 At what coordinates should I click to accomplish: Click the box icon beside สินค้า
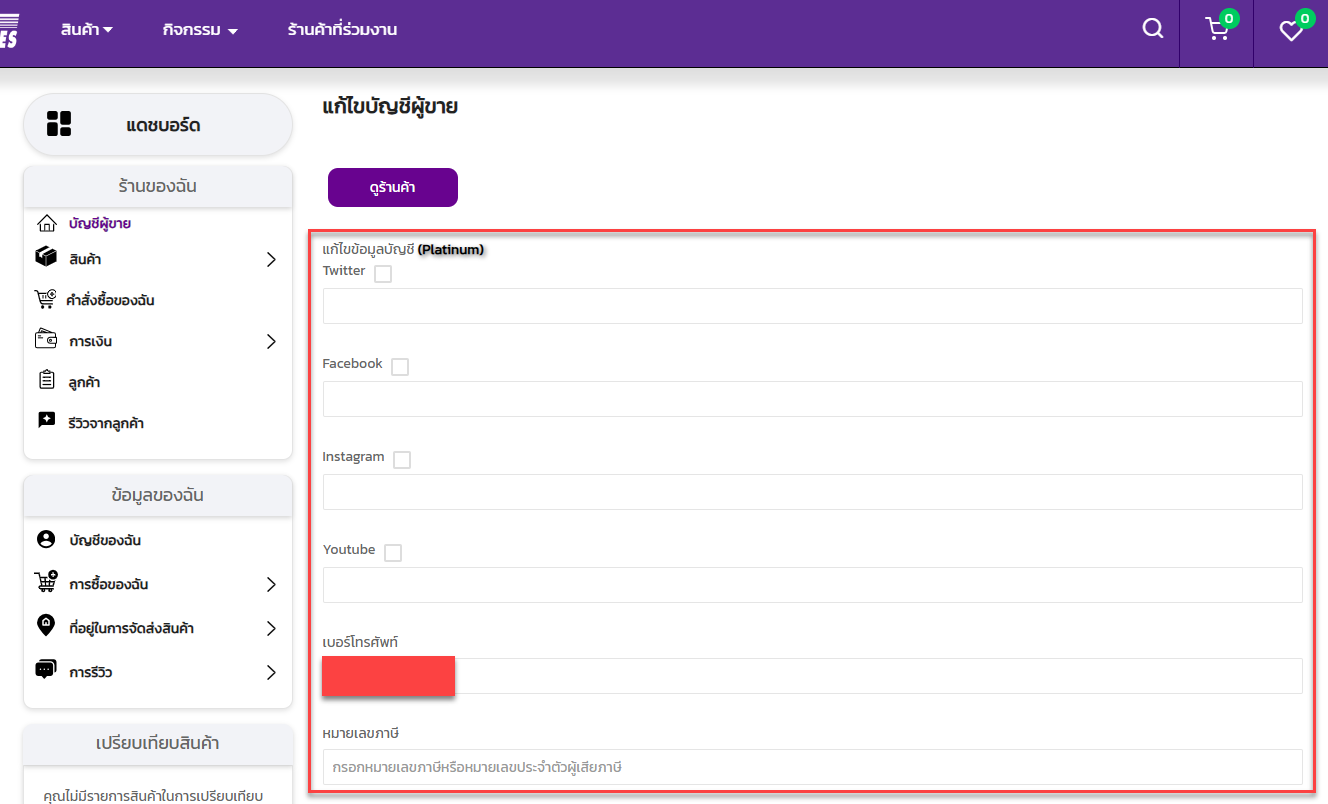(46, 258)
